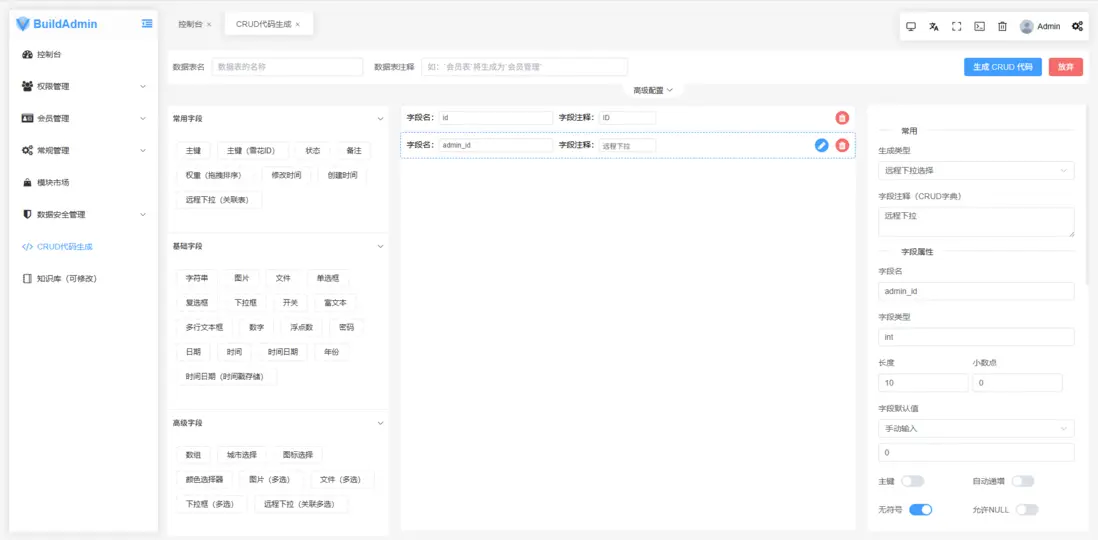Click the right panel vertical scrollbar
1098x540 pixels.
click(x=1087, y=195)
